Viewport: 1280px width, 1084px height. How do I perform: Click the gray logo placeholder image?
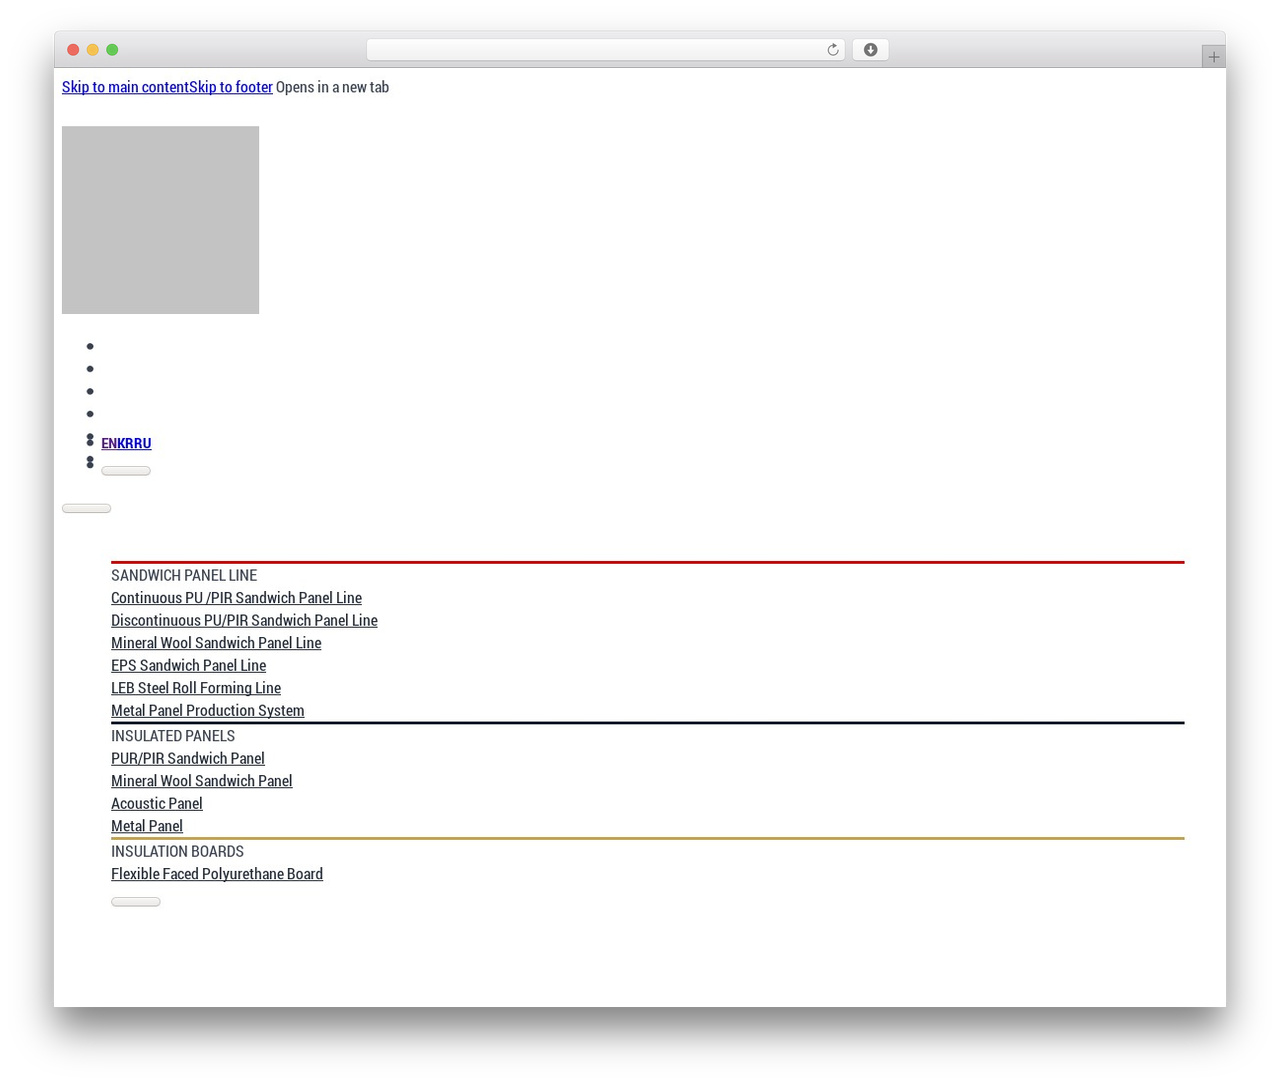tap(160, 220)
